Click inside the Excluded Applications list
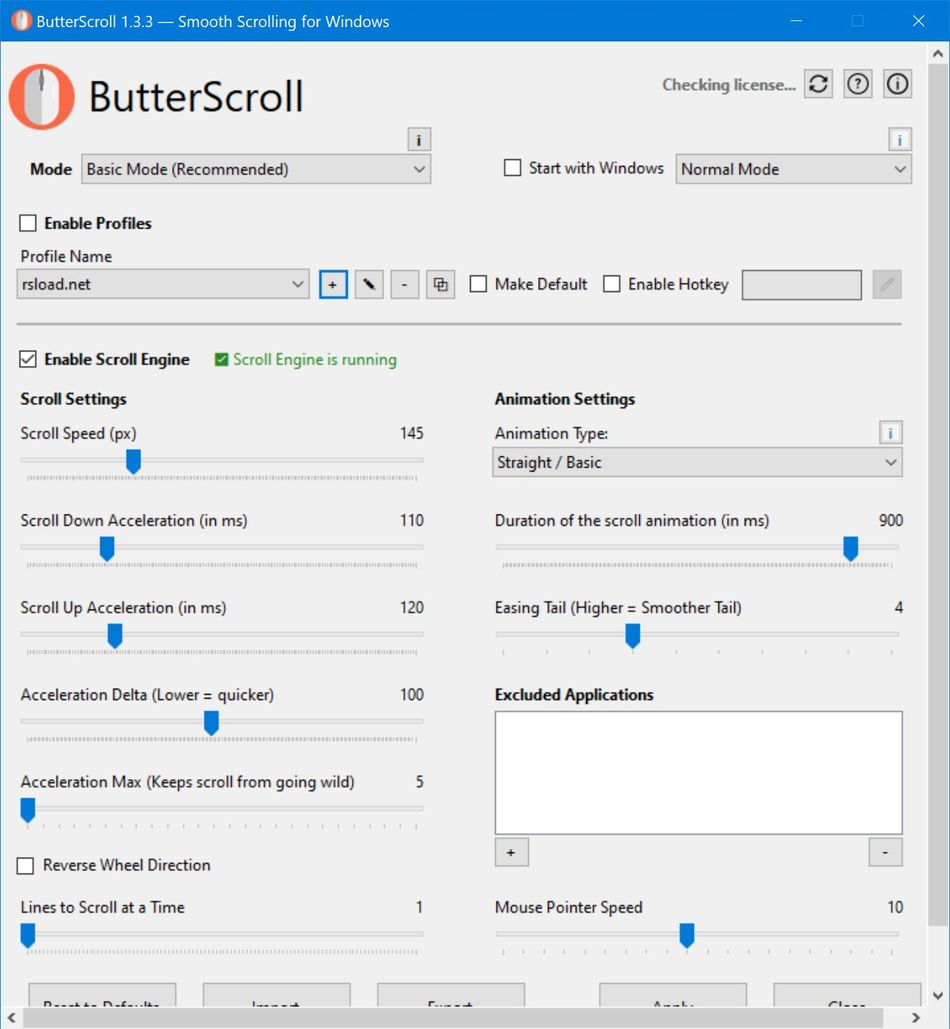950x1029 pixels. [x=697, y=770]
